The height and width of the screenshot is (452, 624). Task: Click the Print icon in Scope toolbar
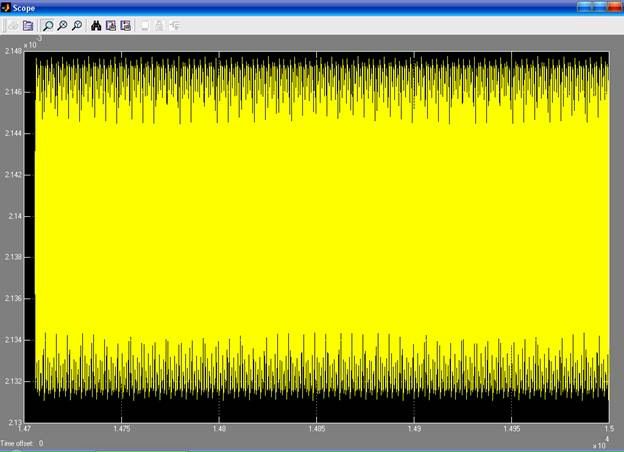point(13,25)
